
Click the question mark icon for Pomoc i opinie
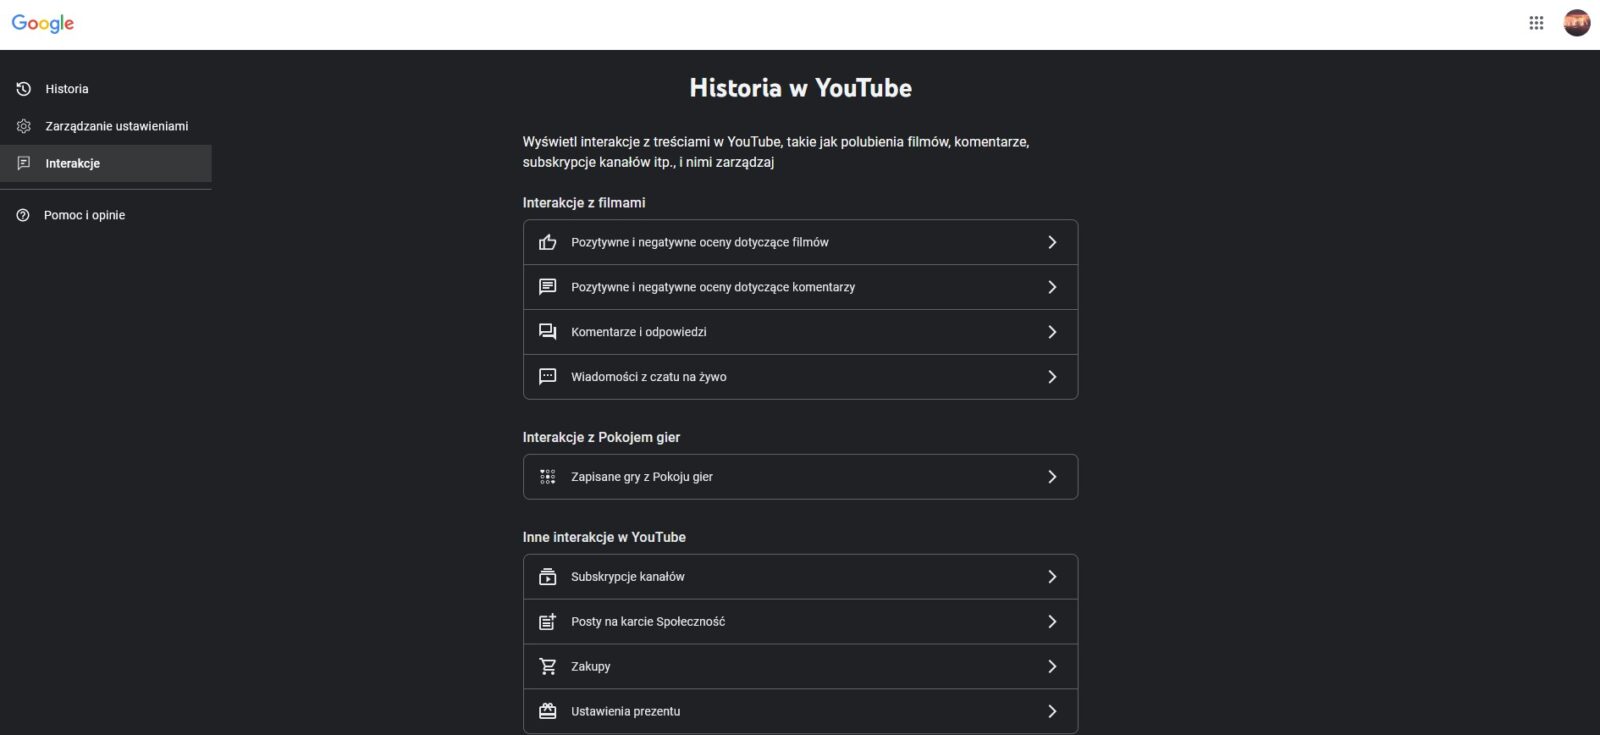tap(23, 214)
